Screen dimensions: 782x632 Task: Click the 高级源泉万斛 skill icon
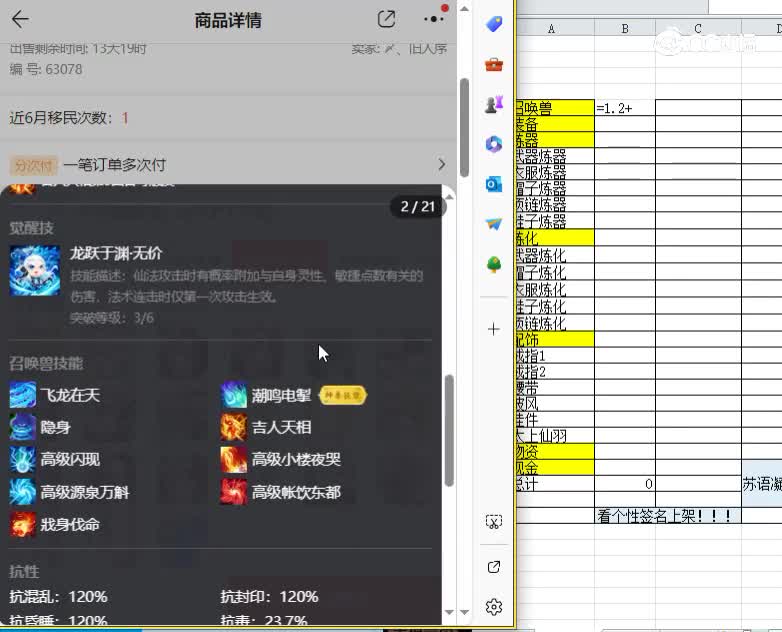22,492
